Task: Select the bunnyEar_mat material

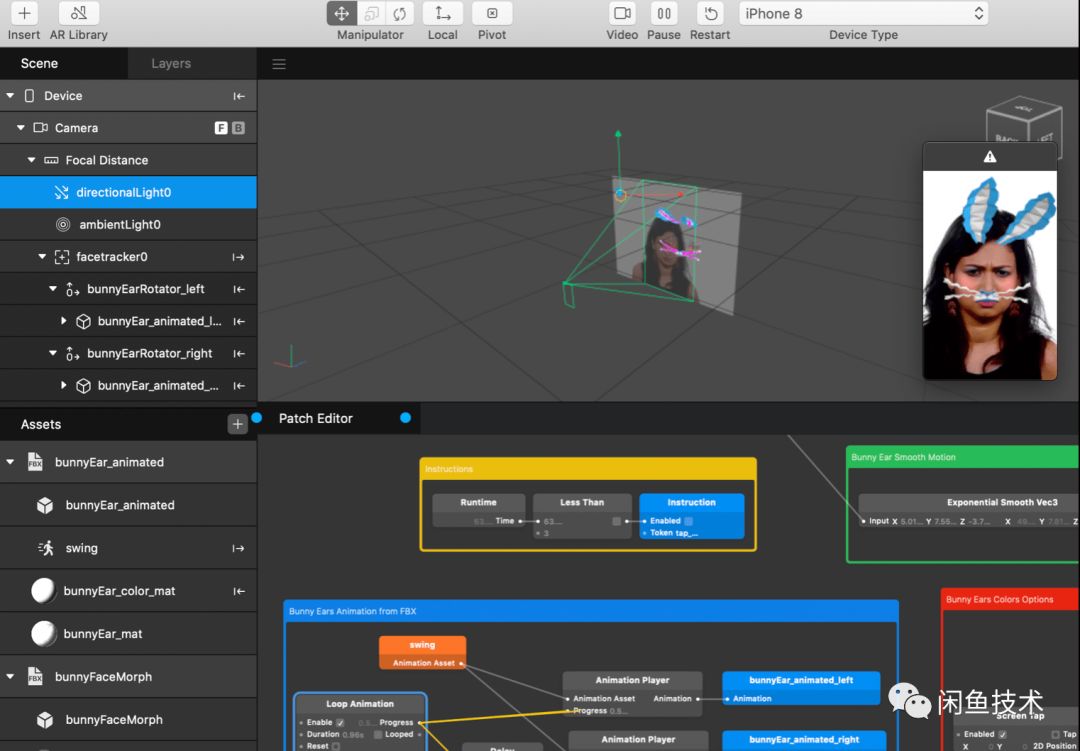Action: (x=128, y=634)
